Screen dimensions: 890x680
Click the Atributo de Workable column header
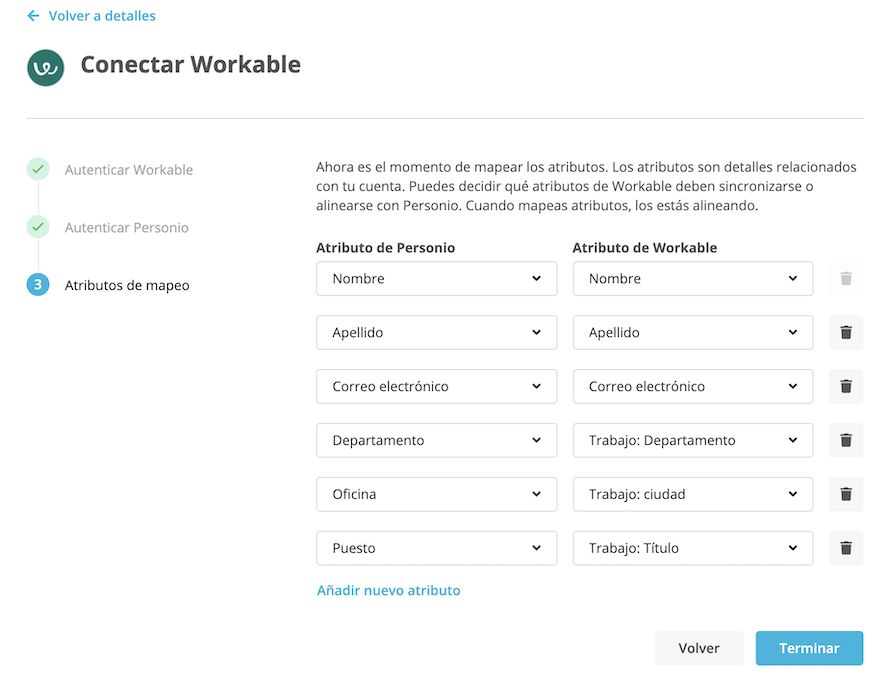point(645,247)
